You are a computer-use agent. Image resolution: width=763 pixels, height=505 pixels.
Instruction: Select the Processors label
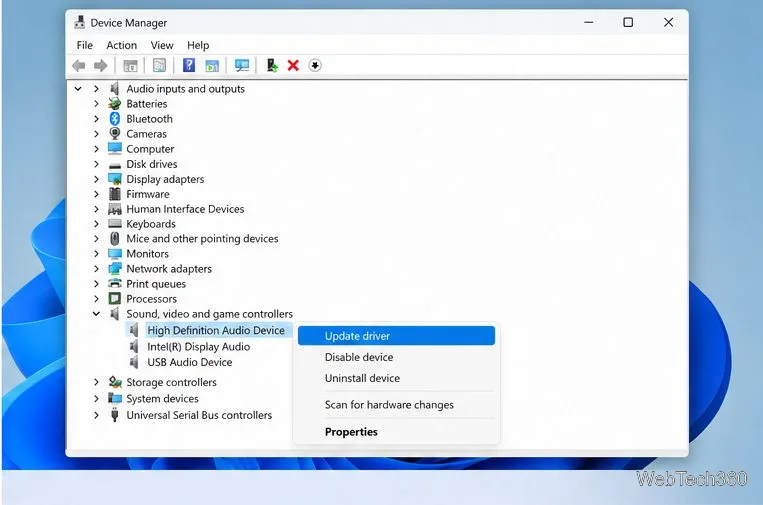(151, 299)
